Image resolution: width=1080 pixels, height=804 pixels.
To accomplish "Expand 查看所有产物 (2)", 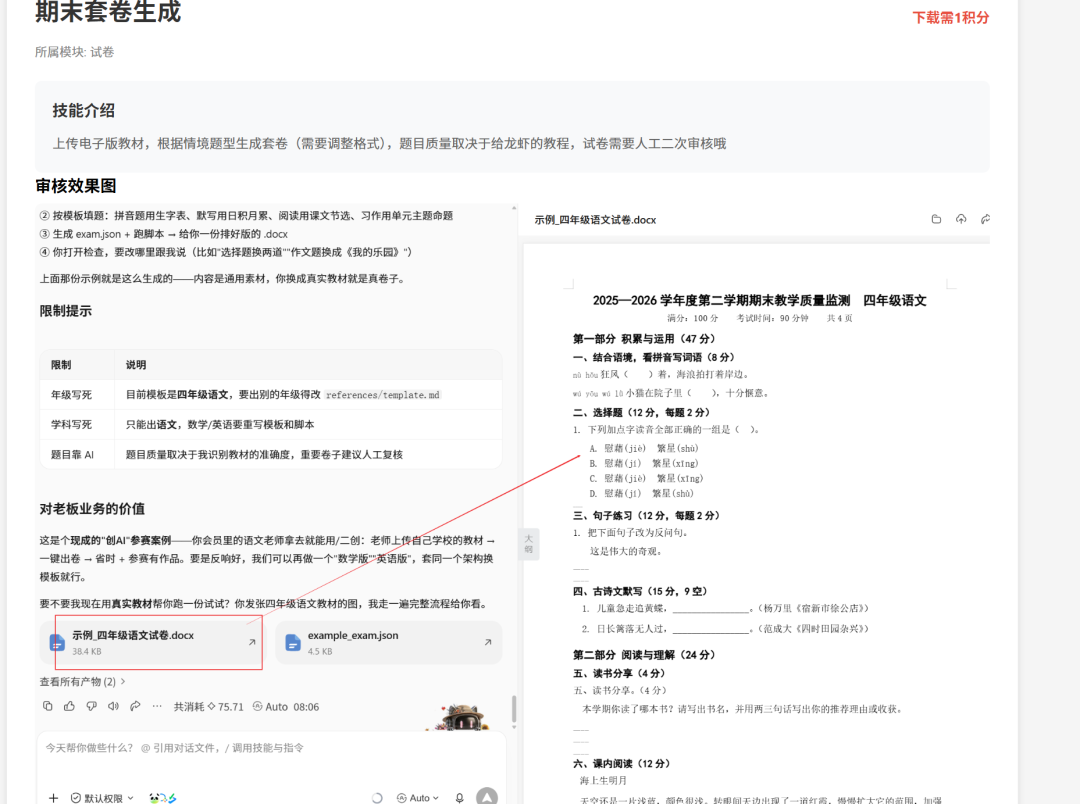I will pos(83,681).
